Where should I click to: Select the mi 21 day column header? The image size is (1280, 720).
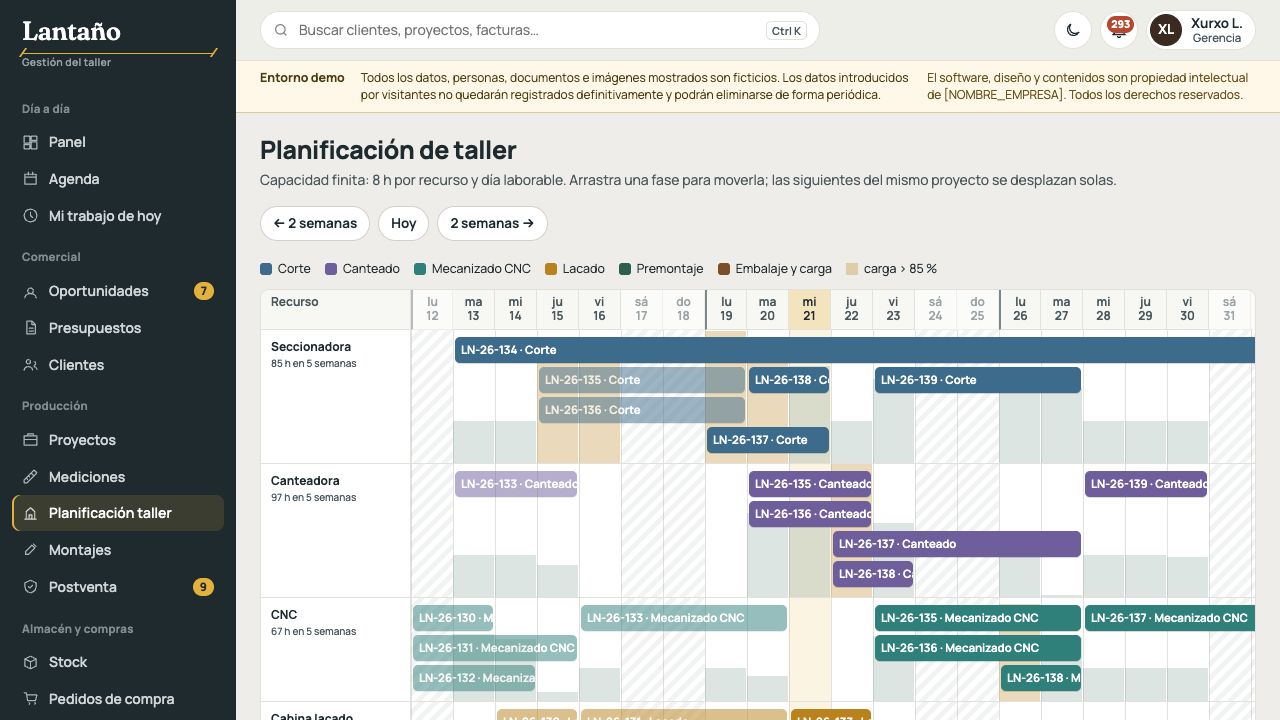tap(809, 308)
